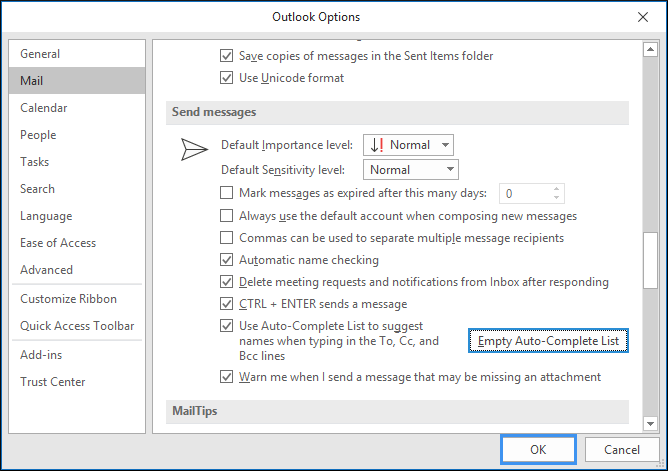Open the Calendar options category
Image resolution: width=668 pixels, height=471 pixels.
tap(77, 108)
